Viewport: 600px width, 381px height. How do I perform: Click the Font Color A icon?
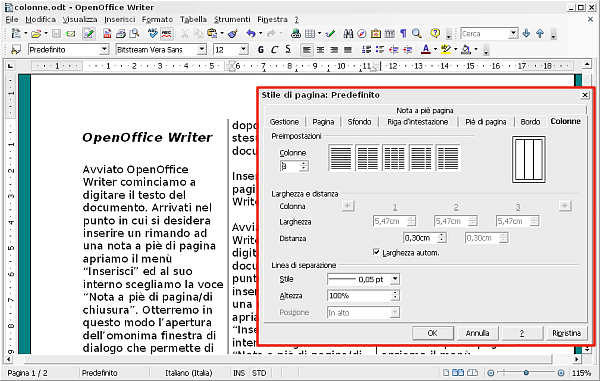point(426,49)
